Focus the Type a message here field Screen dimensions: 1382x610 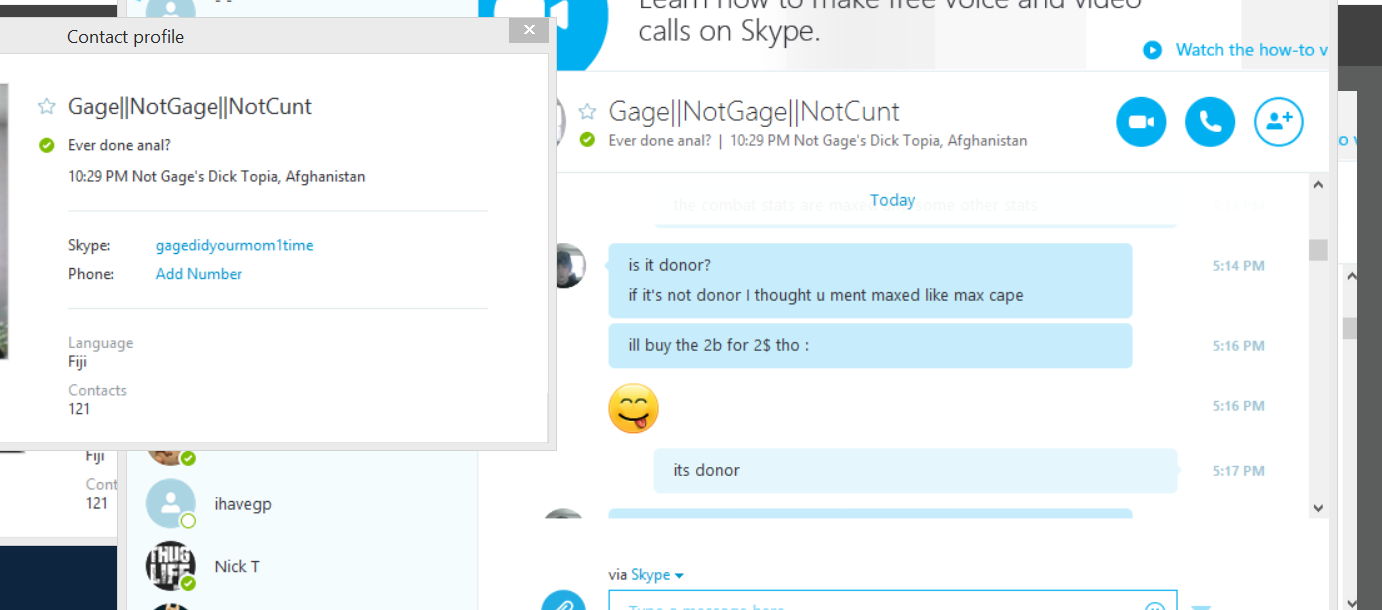pyautogui.click(x=892, y=601)
